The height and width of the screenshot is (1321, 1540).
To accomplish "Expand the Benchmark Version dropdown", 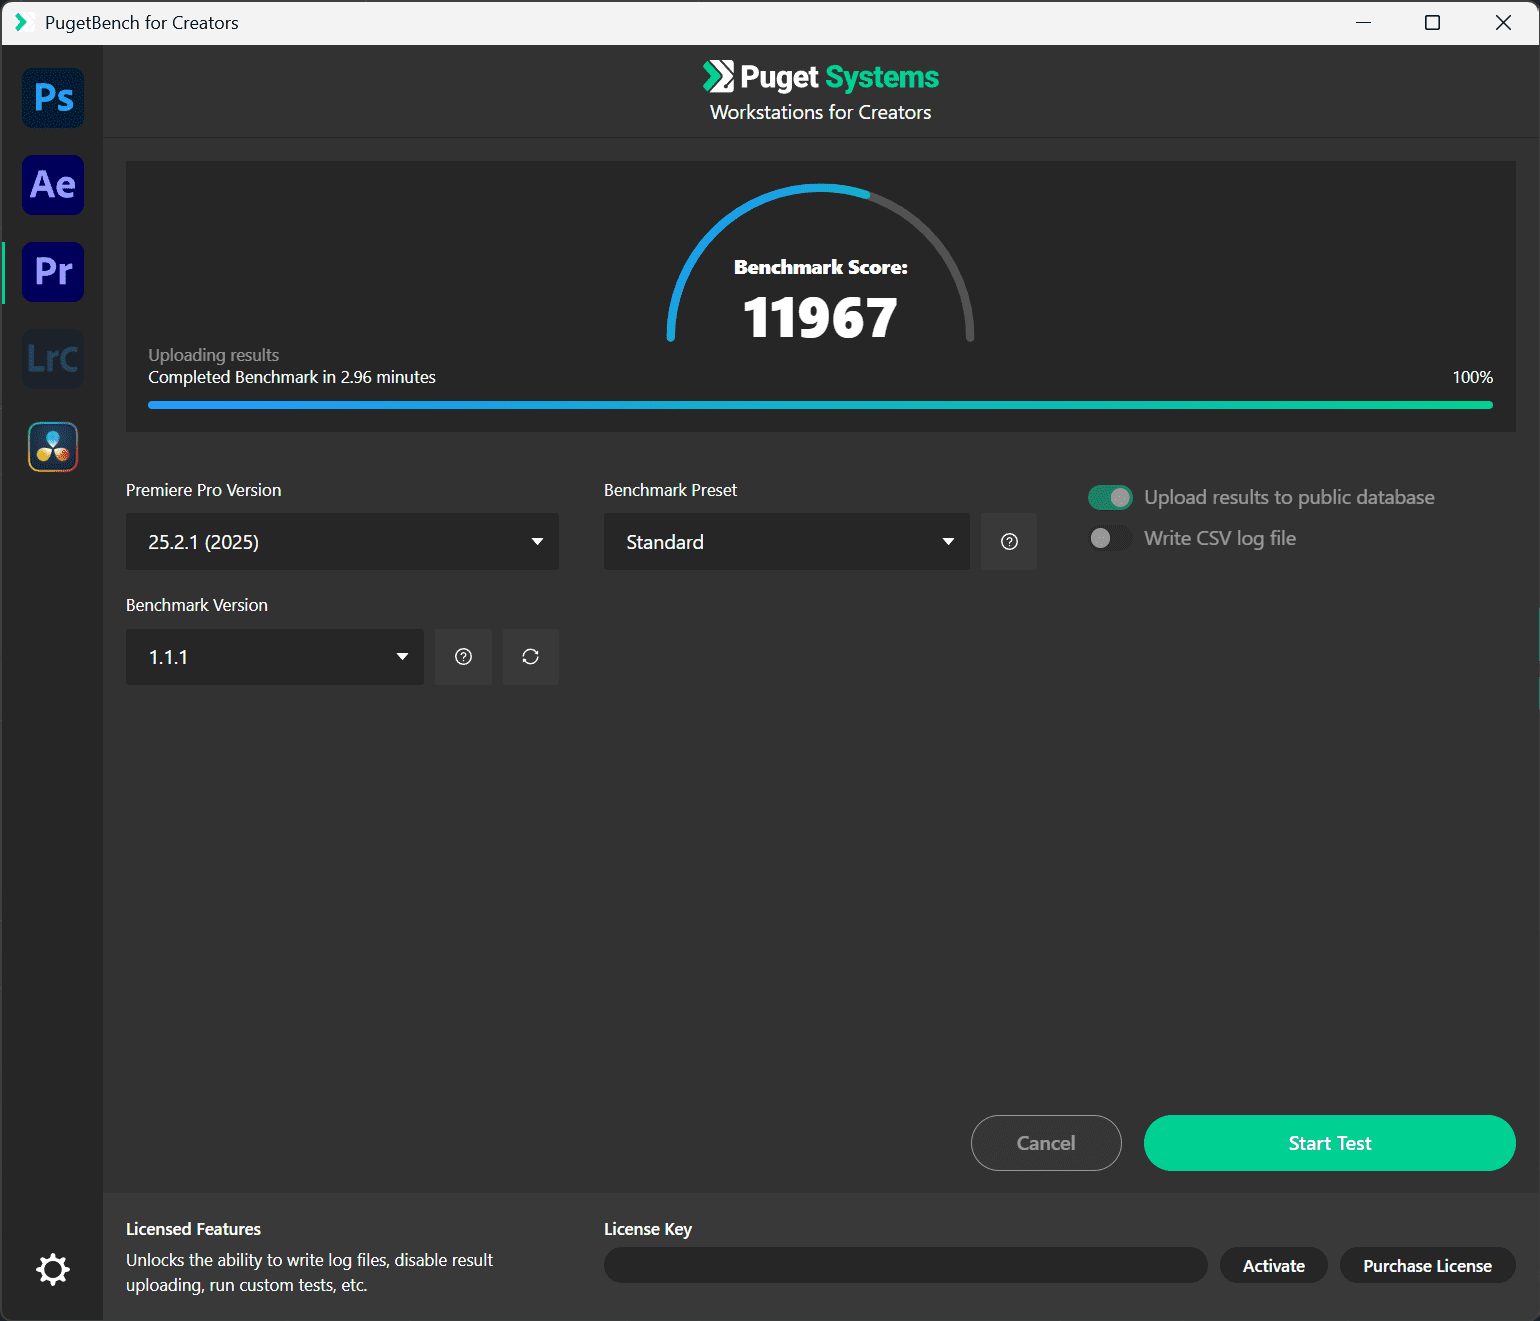I will [x=274, y=656].
